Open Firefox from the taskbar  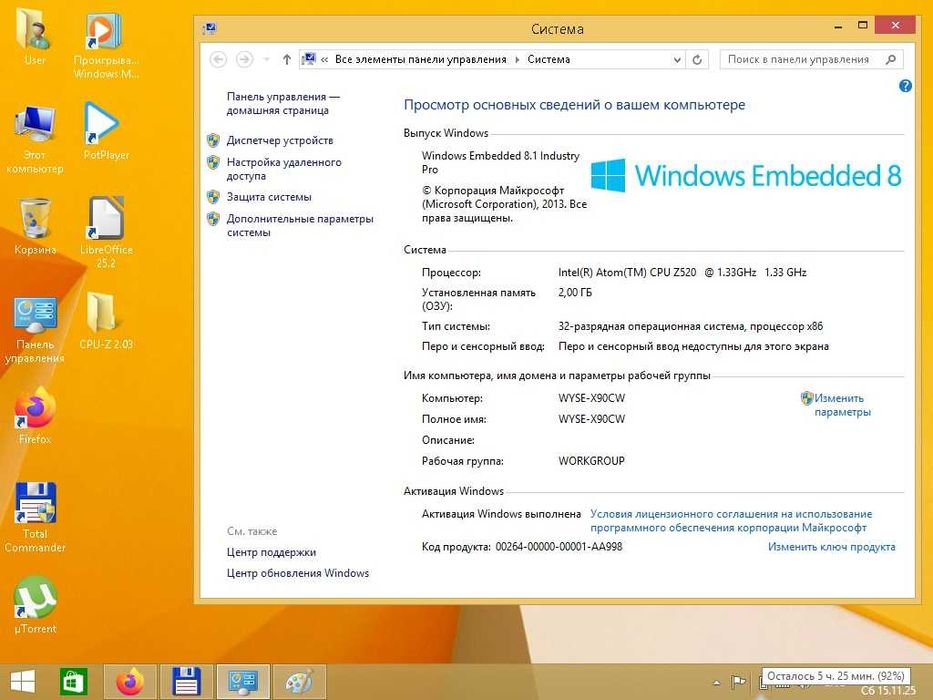[x=130, y=682]
